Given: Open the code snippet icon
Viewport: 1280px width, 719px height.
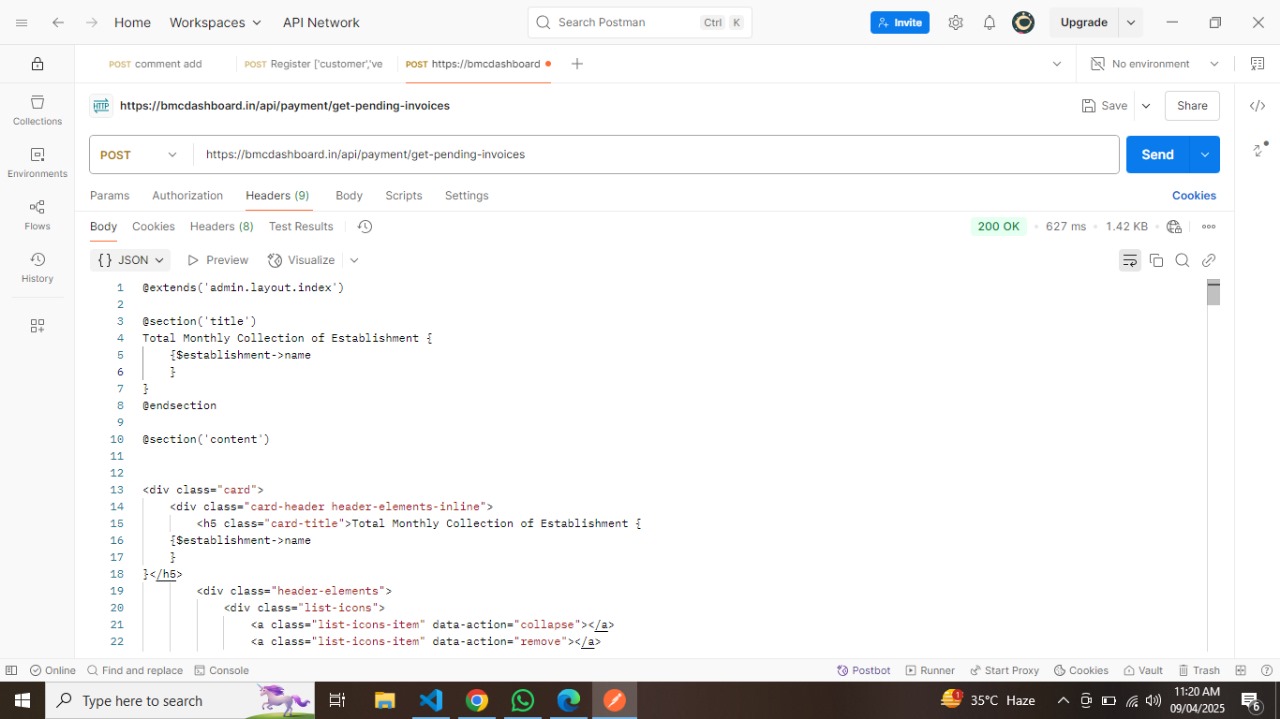Looking at the screenshot, I should (x=1257, y=106).
